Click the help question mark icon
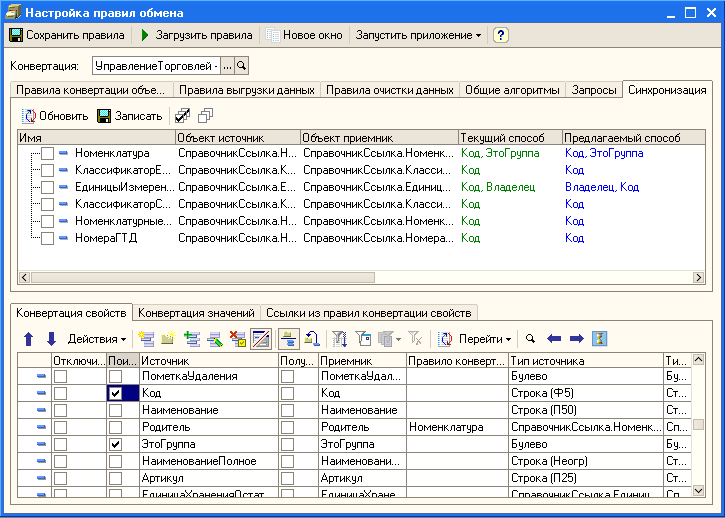 500,35
